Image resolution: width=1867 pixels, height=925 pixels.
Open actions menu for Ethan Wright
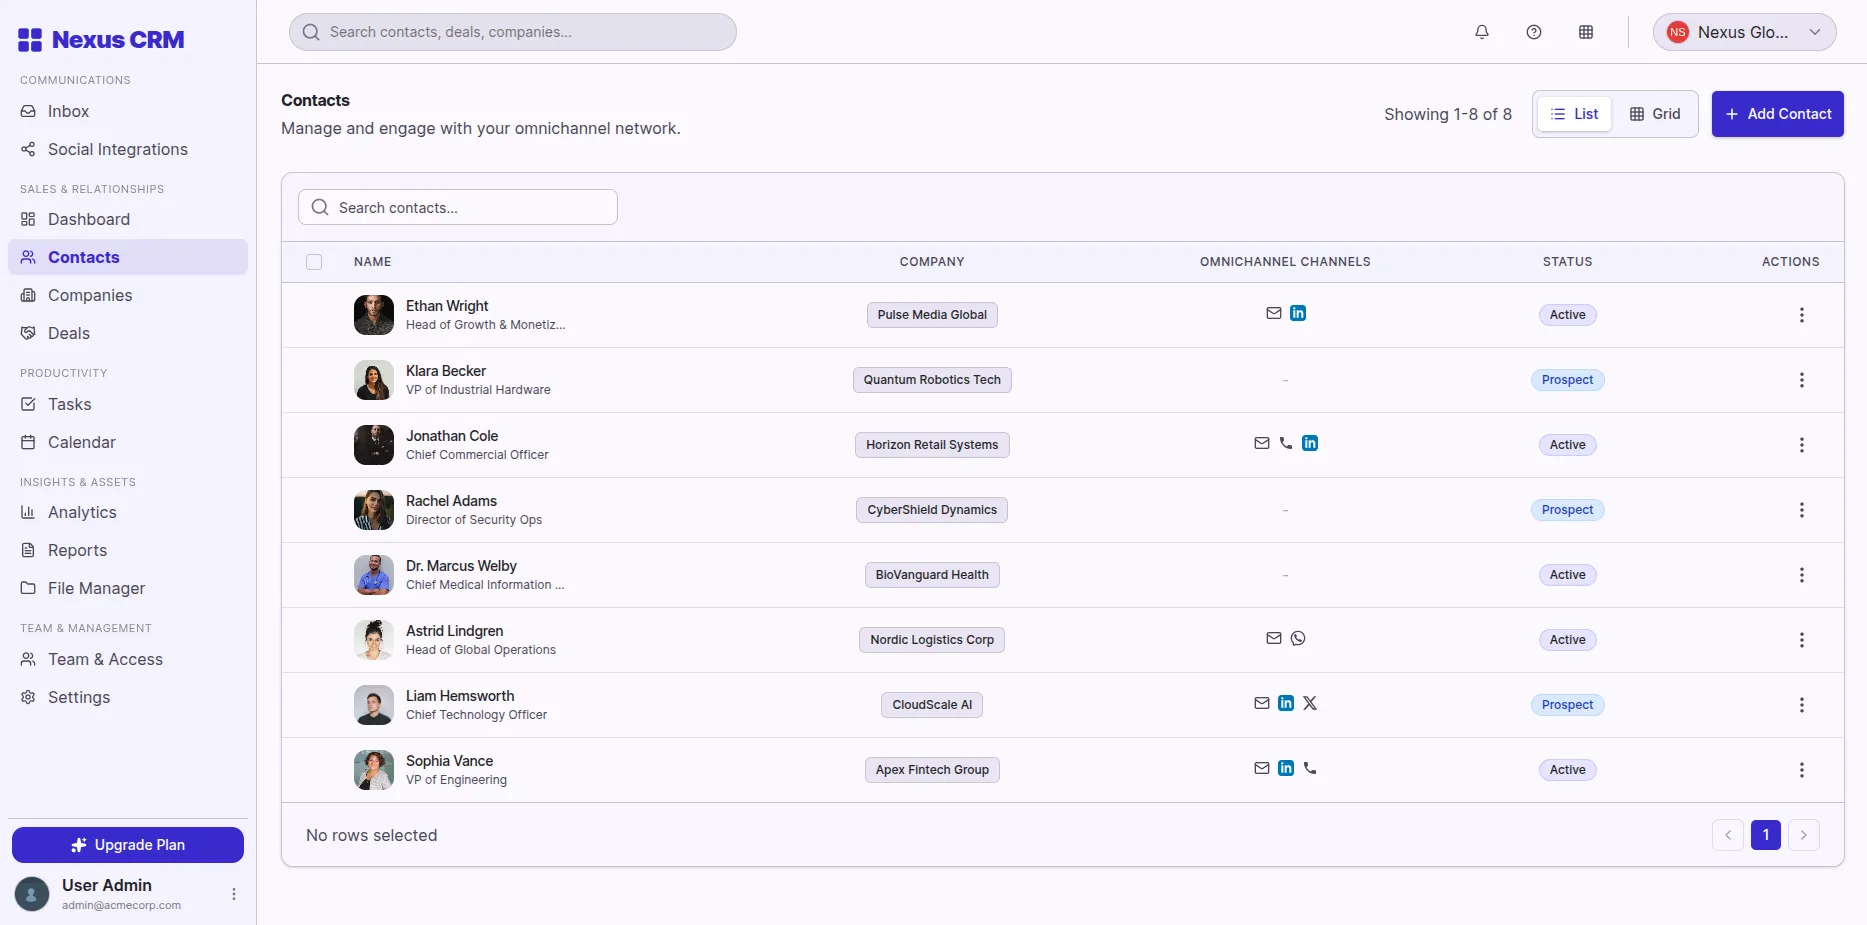pos(1802,315)
